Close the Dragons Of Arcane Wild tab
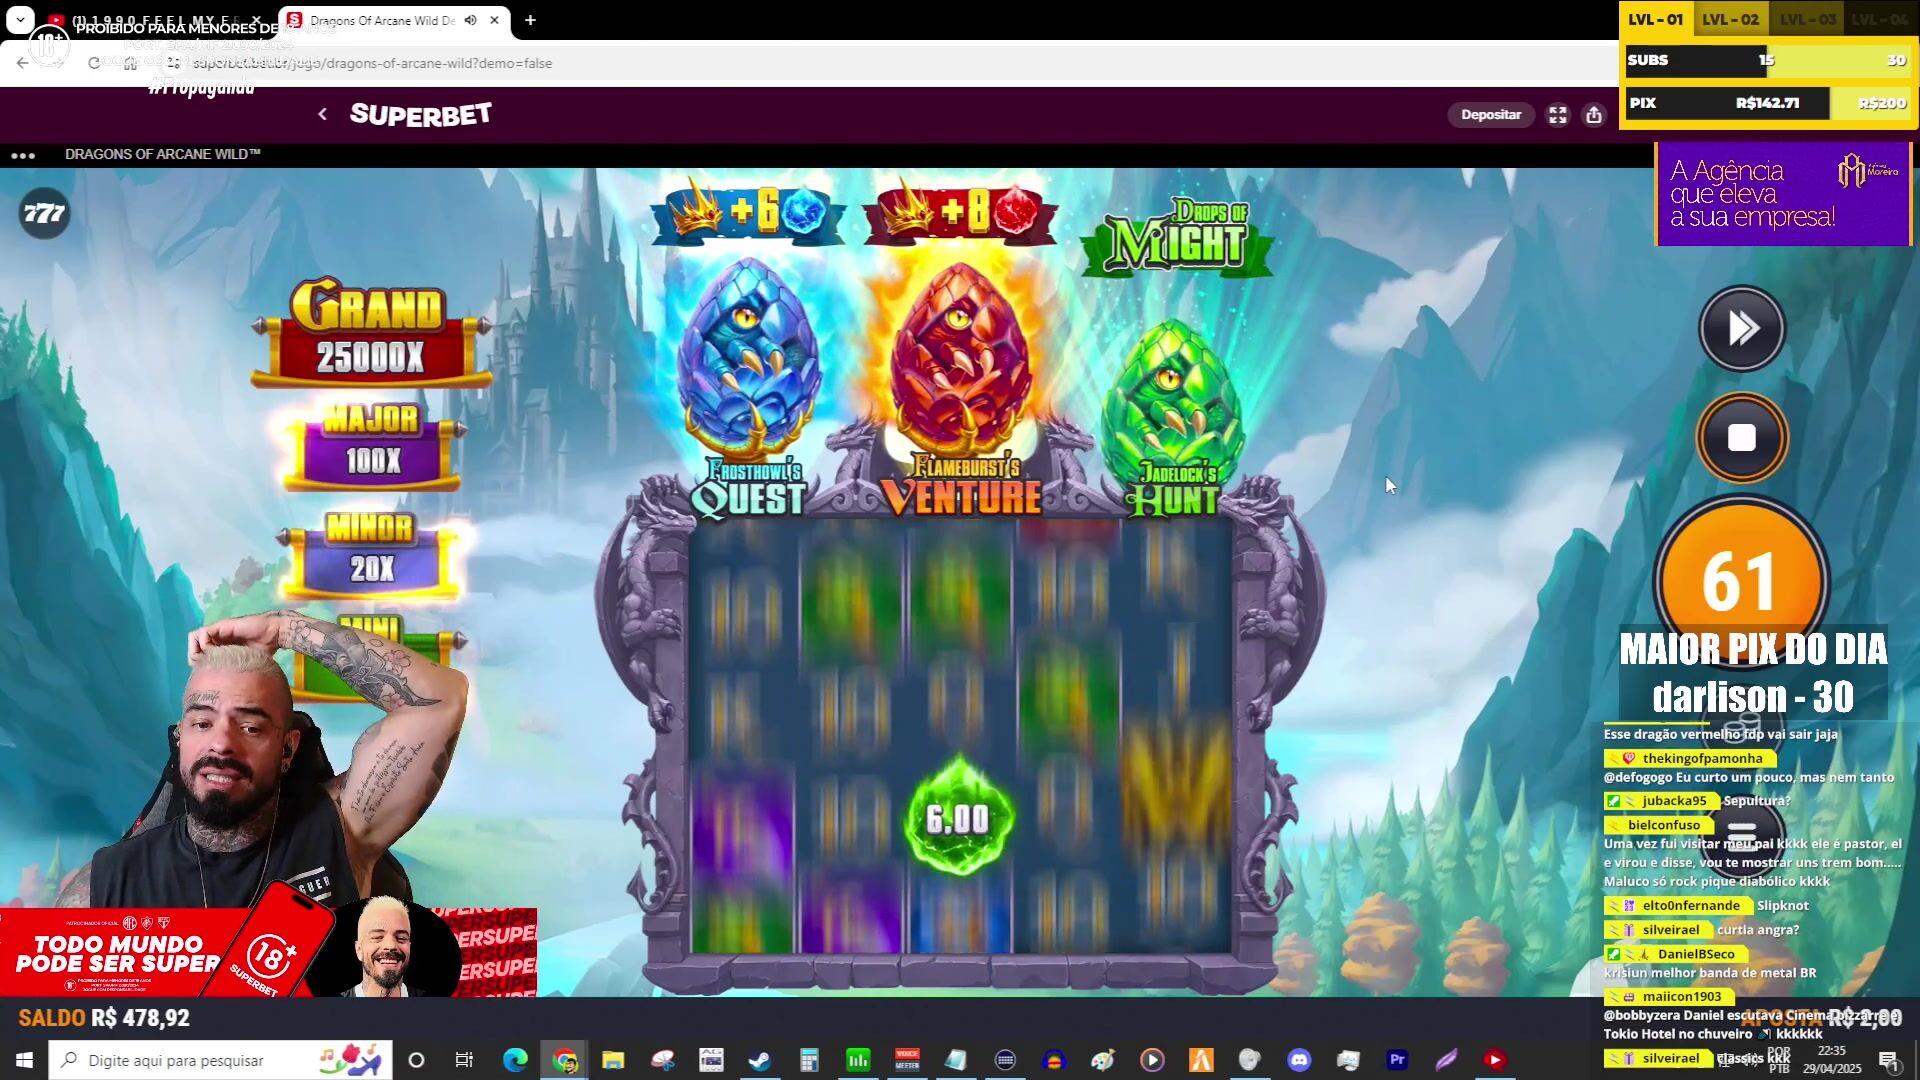 point(494,20)
